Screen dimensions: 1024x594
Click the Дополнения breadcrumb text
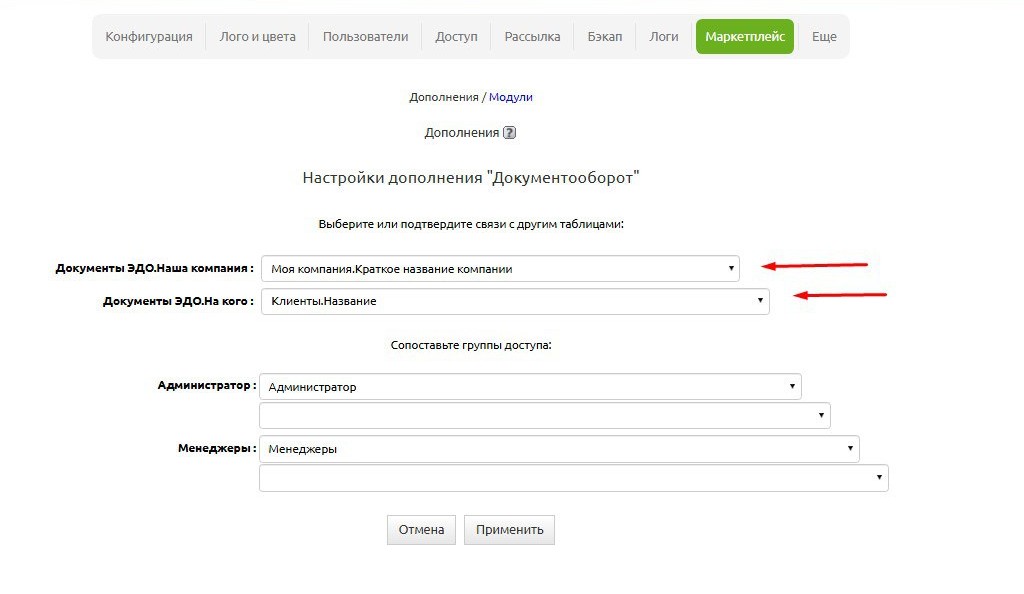(x=444, y=97)
